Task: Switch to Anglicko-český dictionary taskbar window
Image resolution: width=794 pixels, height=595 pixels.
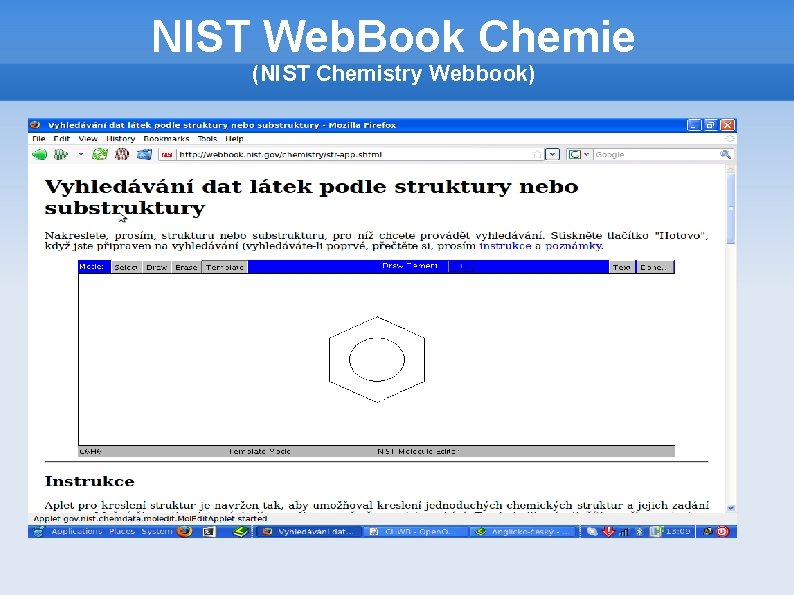Action: [525, 532]
